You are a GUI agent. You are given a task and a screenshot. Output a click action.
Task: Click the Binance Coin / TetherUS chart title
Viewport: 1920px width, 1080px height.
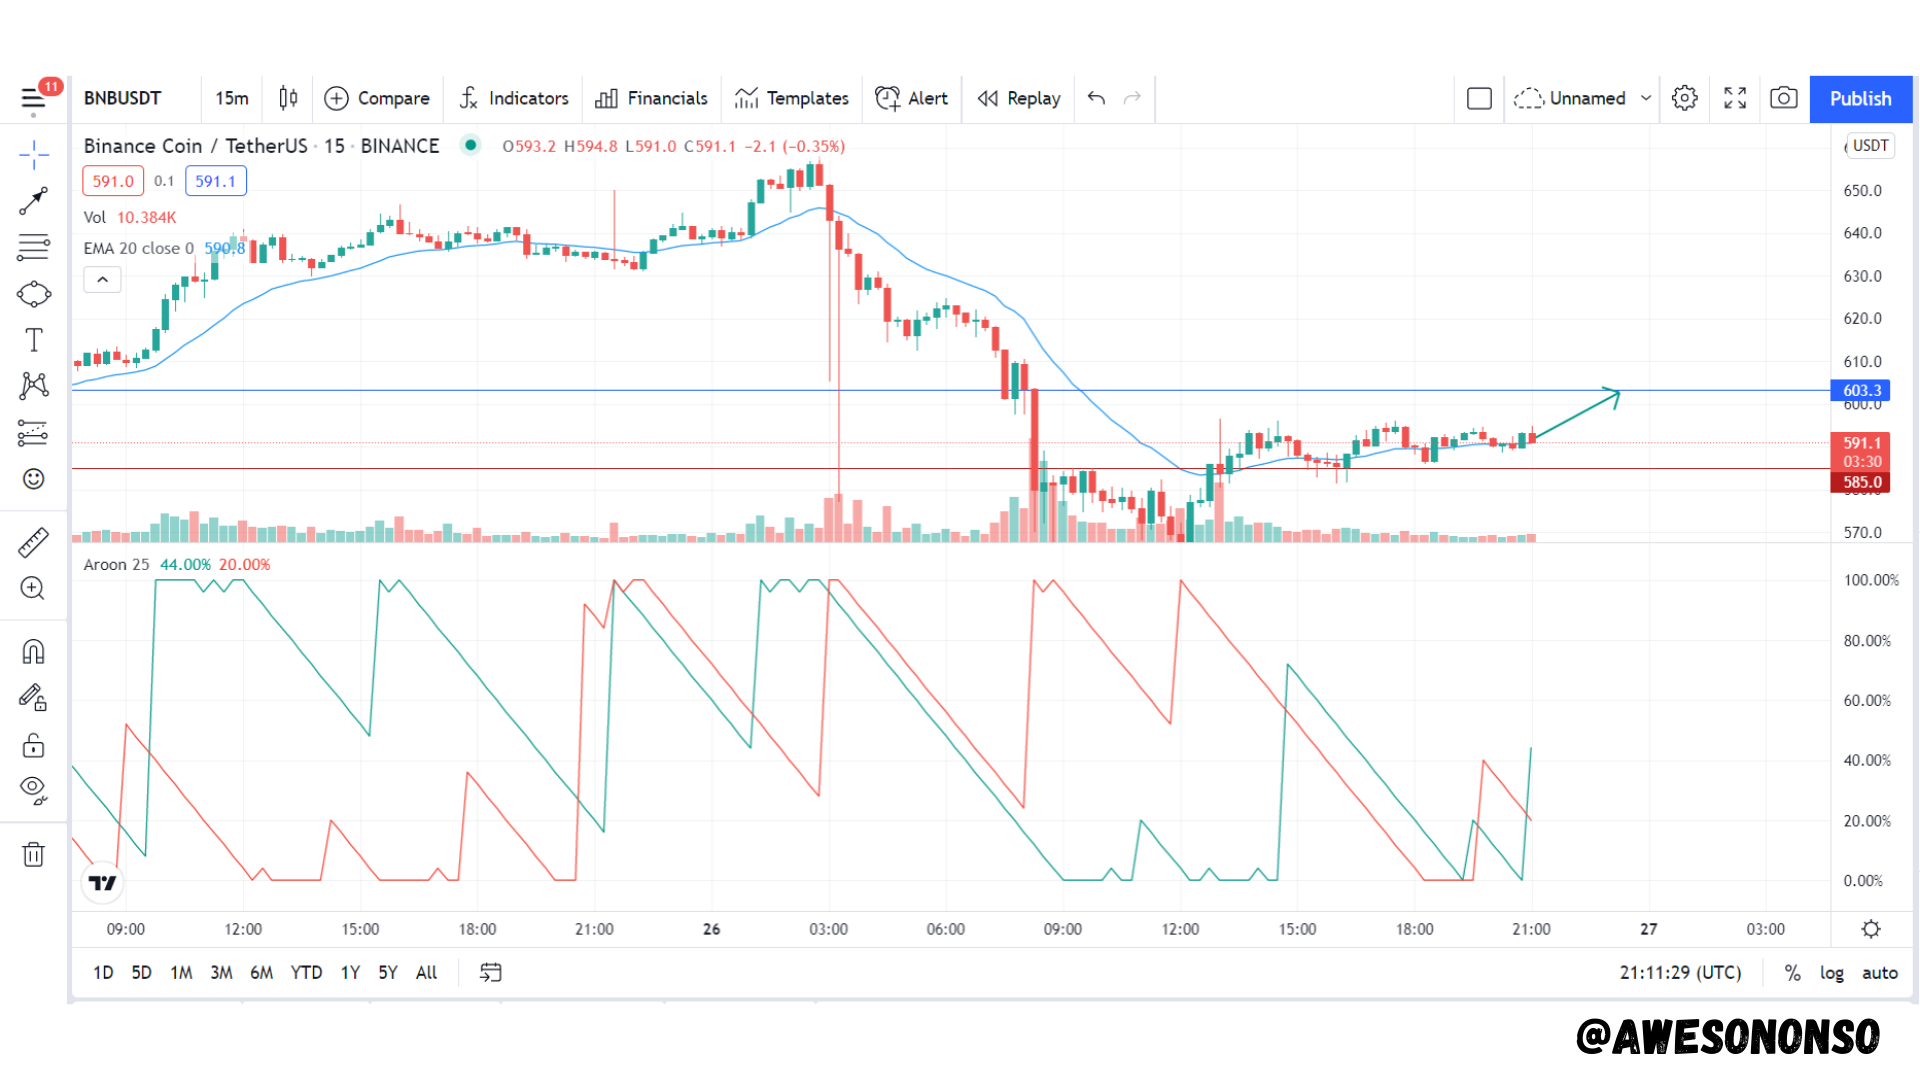pyautogui.click(x=261, y=146)
